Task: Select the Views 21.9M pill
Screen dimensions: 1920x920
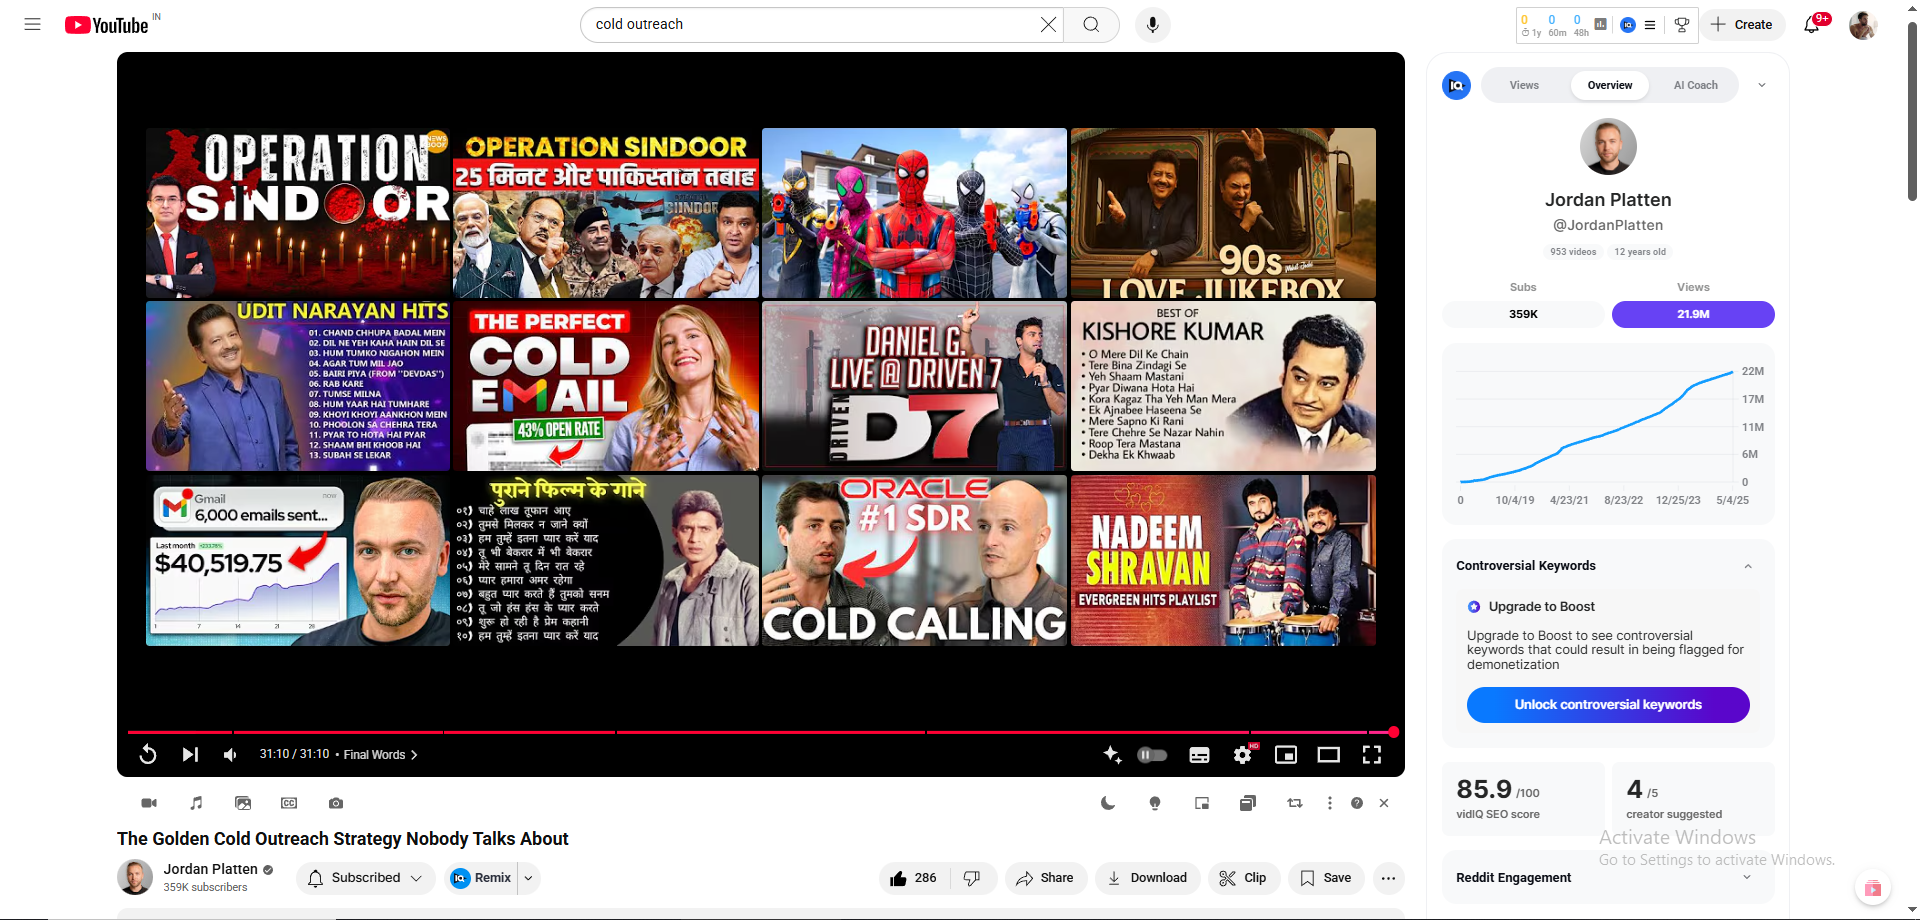Action: pos(1693,314)
